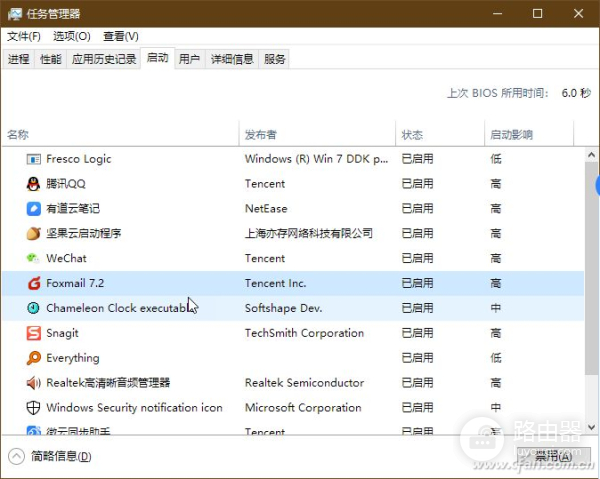Open the 服务 tab
This screenshot has height=479, width=600.
coord(274,59)
